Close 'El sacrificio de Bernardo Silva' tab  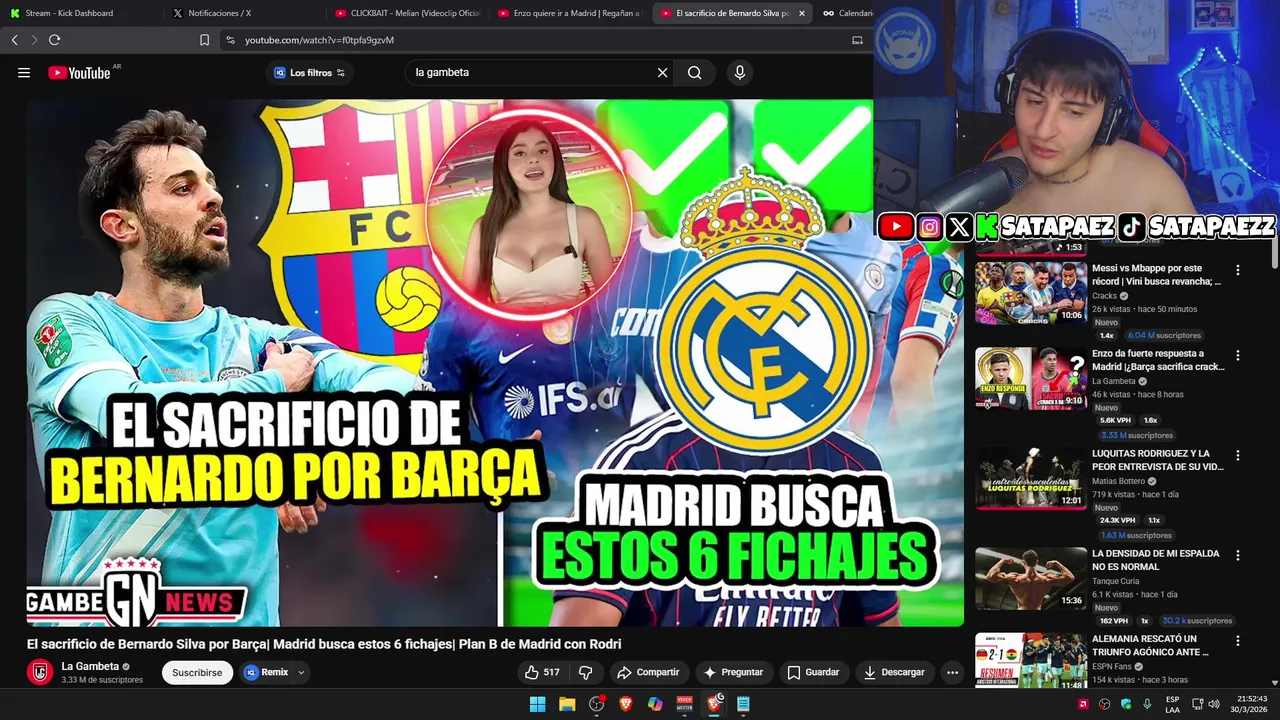pyautogui.click(x=801, y=13)
